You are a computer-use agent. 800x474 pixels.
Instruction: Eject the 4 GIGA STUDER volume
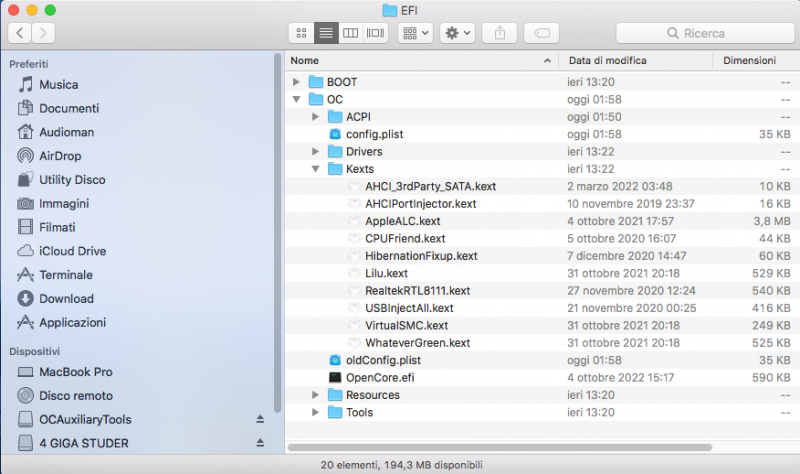pyautogui.click(x=260, y=443)
